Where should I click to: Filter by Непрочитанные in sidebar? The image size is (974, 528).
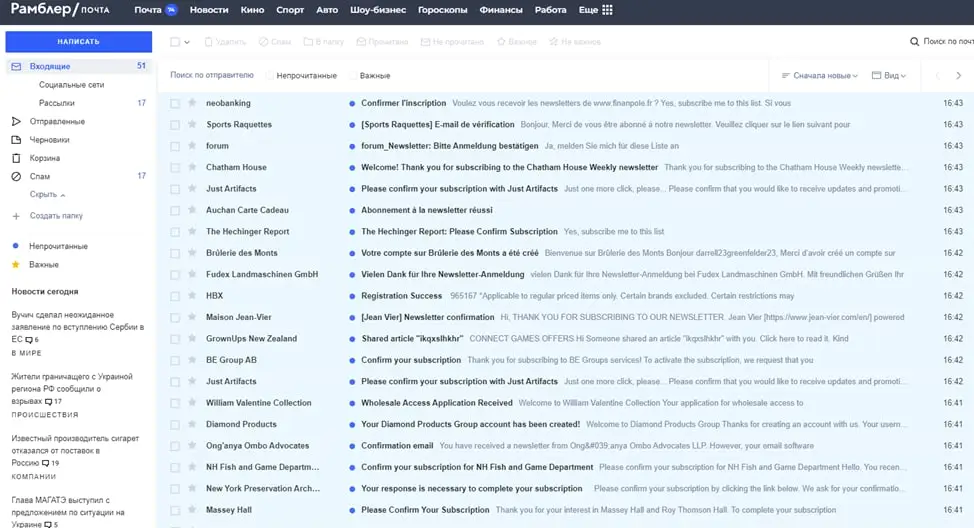[58, 246]
